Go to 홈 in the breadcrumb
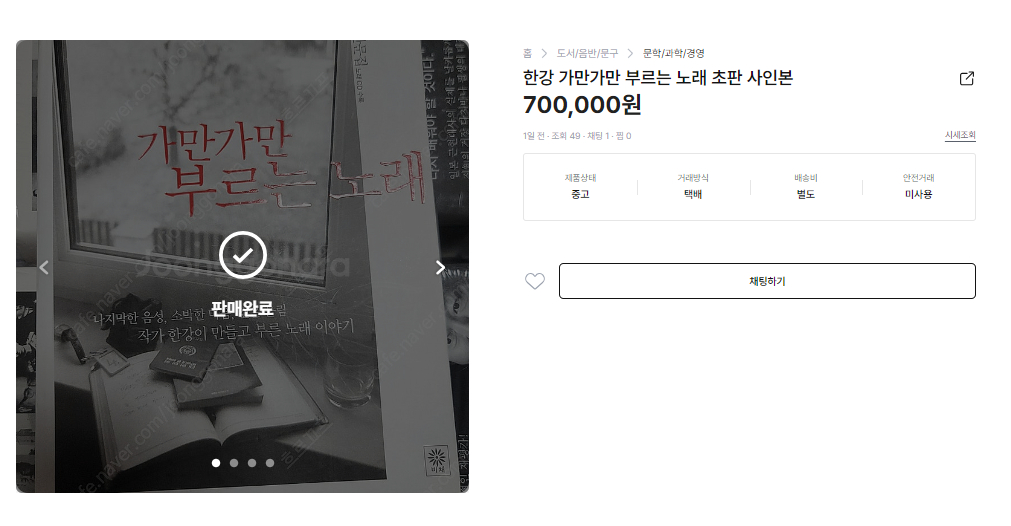Viewport: 1011px width, 526px height. 527,53
